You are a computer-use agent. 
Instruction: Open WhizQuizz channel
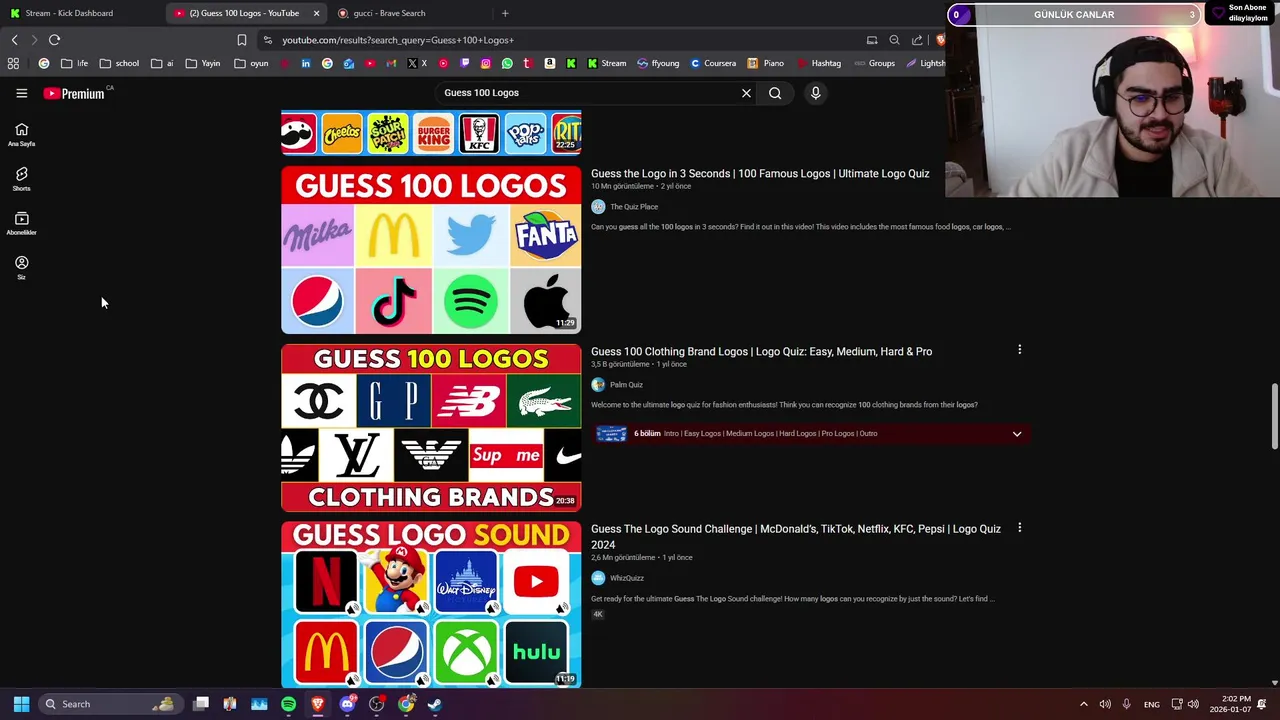pos(627,578)
